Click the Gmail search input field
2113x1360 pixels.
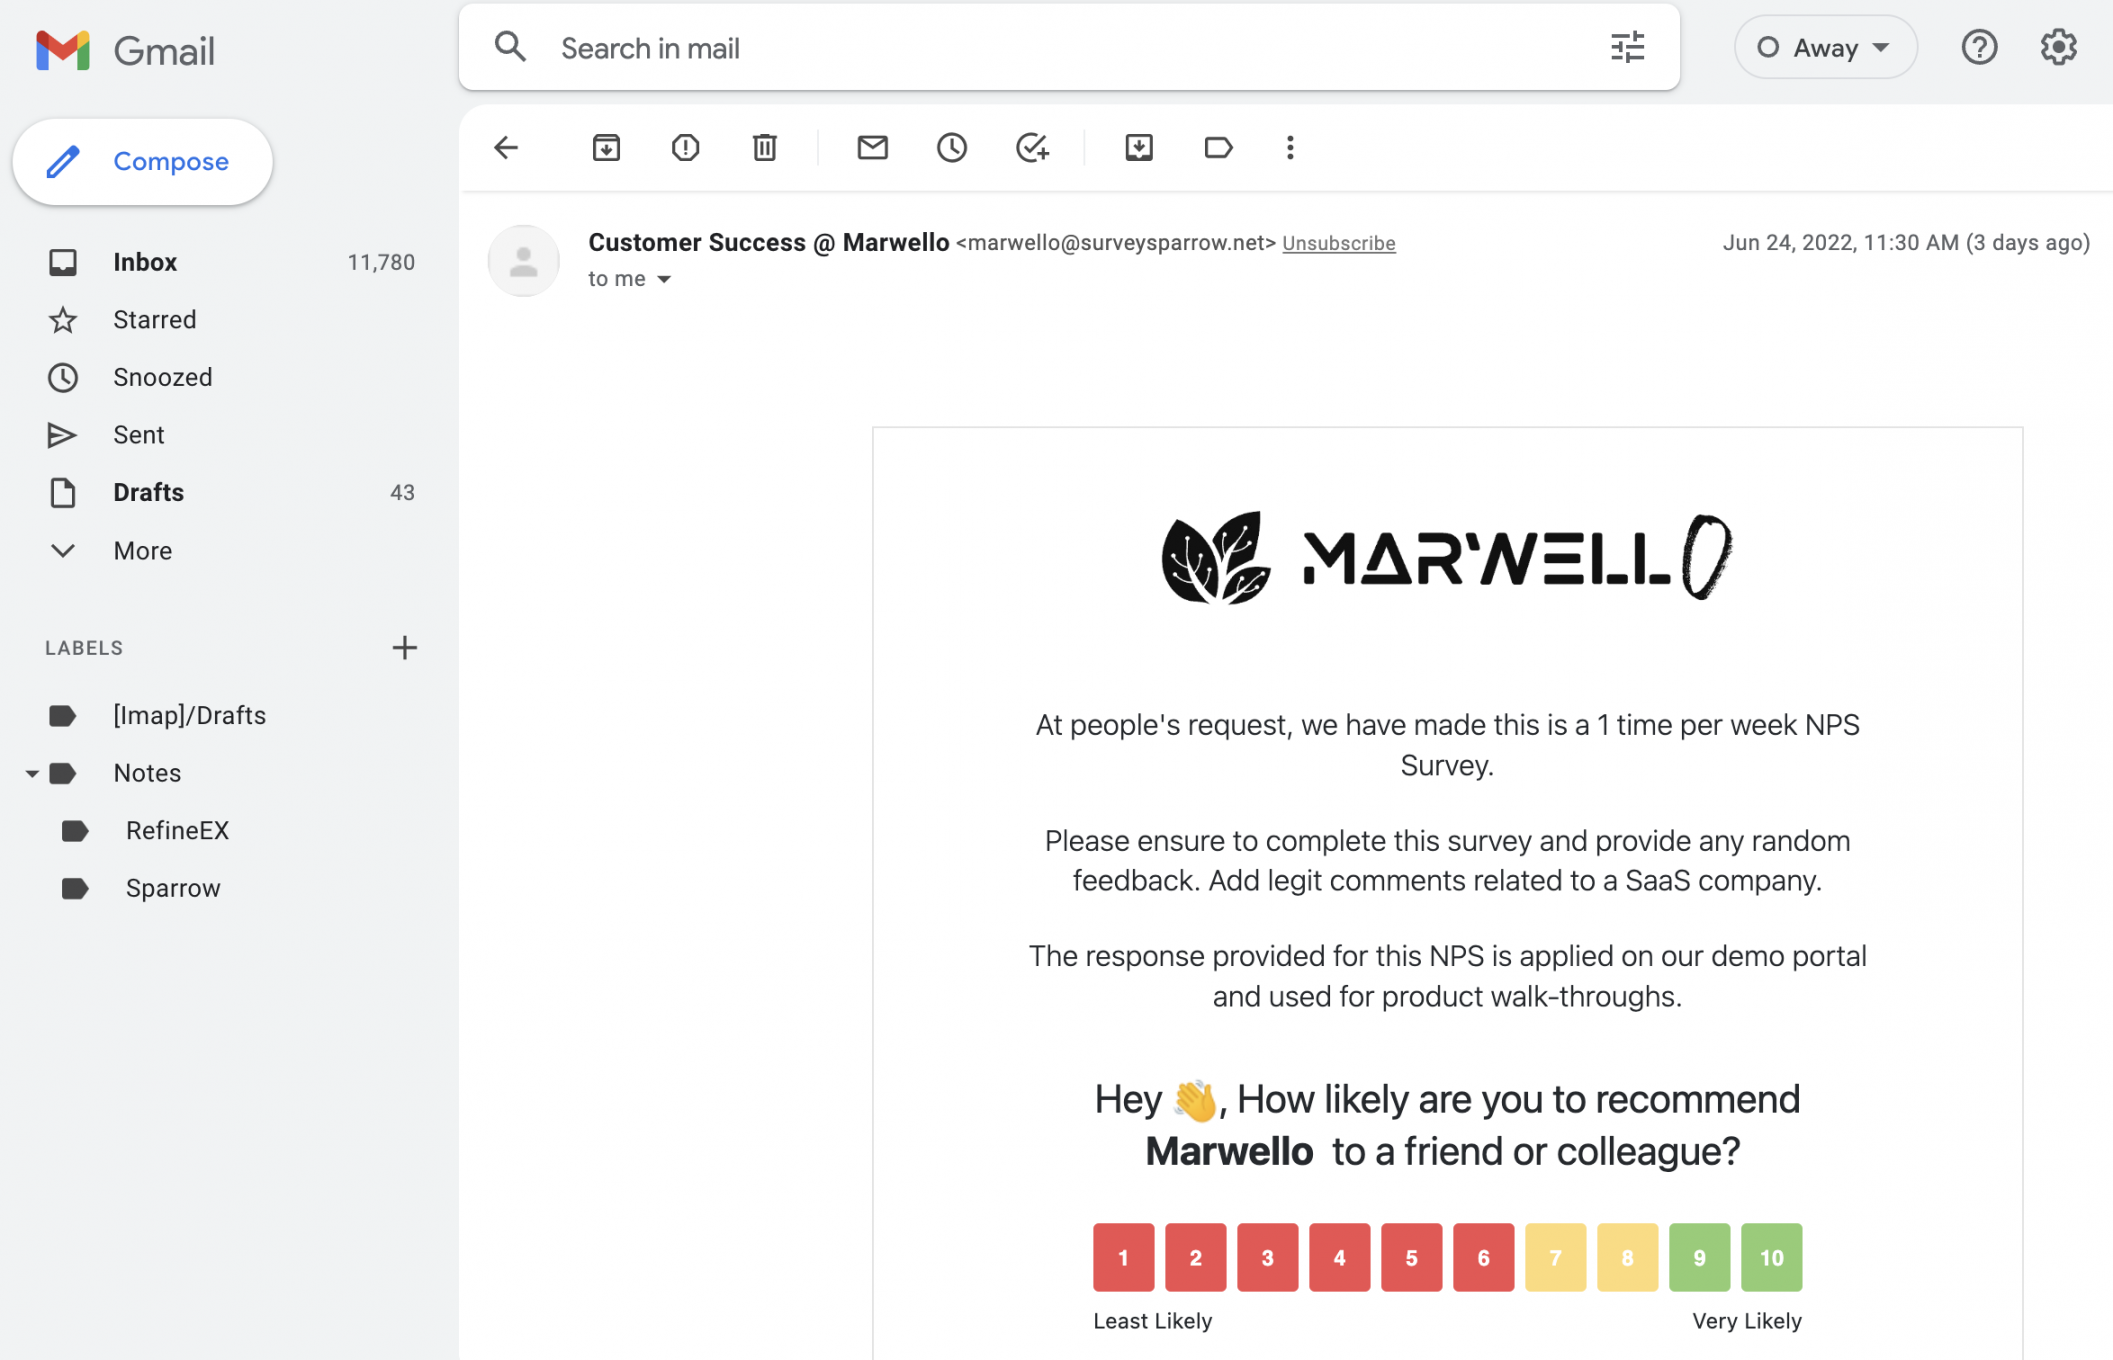pos(1070,46)
